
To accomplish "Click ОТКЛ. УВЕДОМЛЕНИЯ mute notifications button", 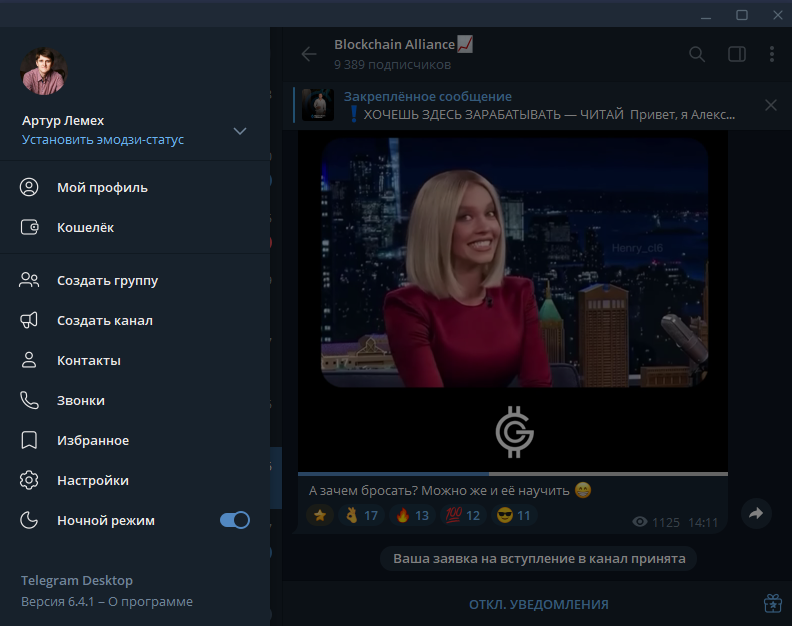I will 538,604.
